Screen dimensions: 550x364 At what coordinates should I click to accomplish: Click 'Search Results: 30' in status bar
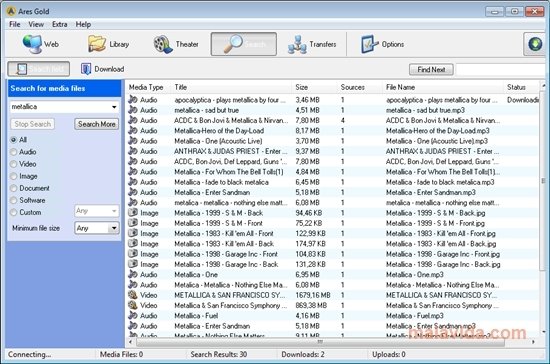coord(219,354)
